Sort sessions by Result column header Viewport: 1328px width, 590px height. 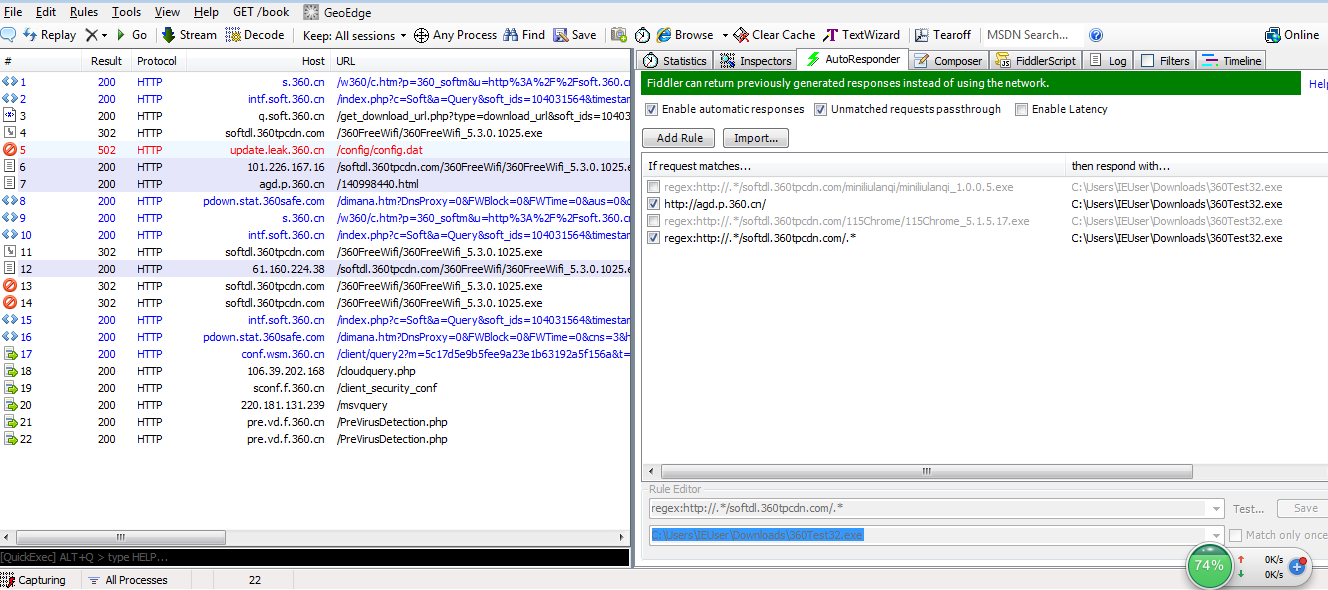[106, 61]
